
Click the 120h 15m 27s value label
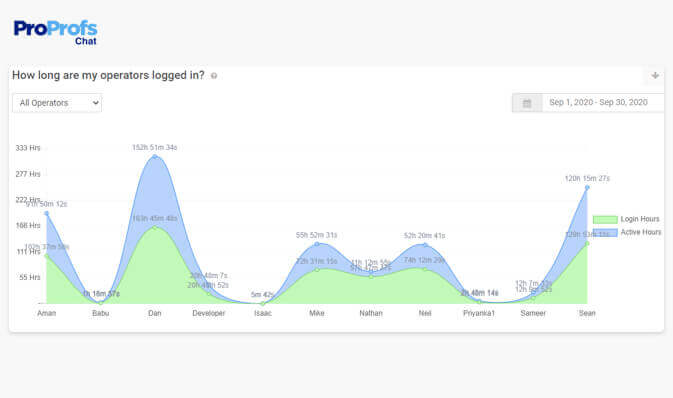587,179
